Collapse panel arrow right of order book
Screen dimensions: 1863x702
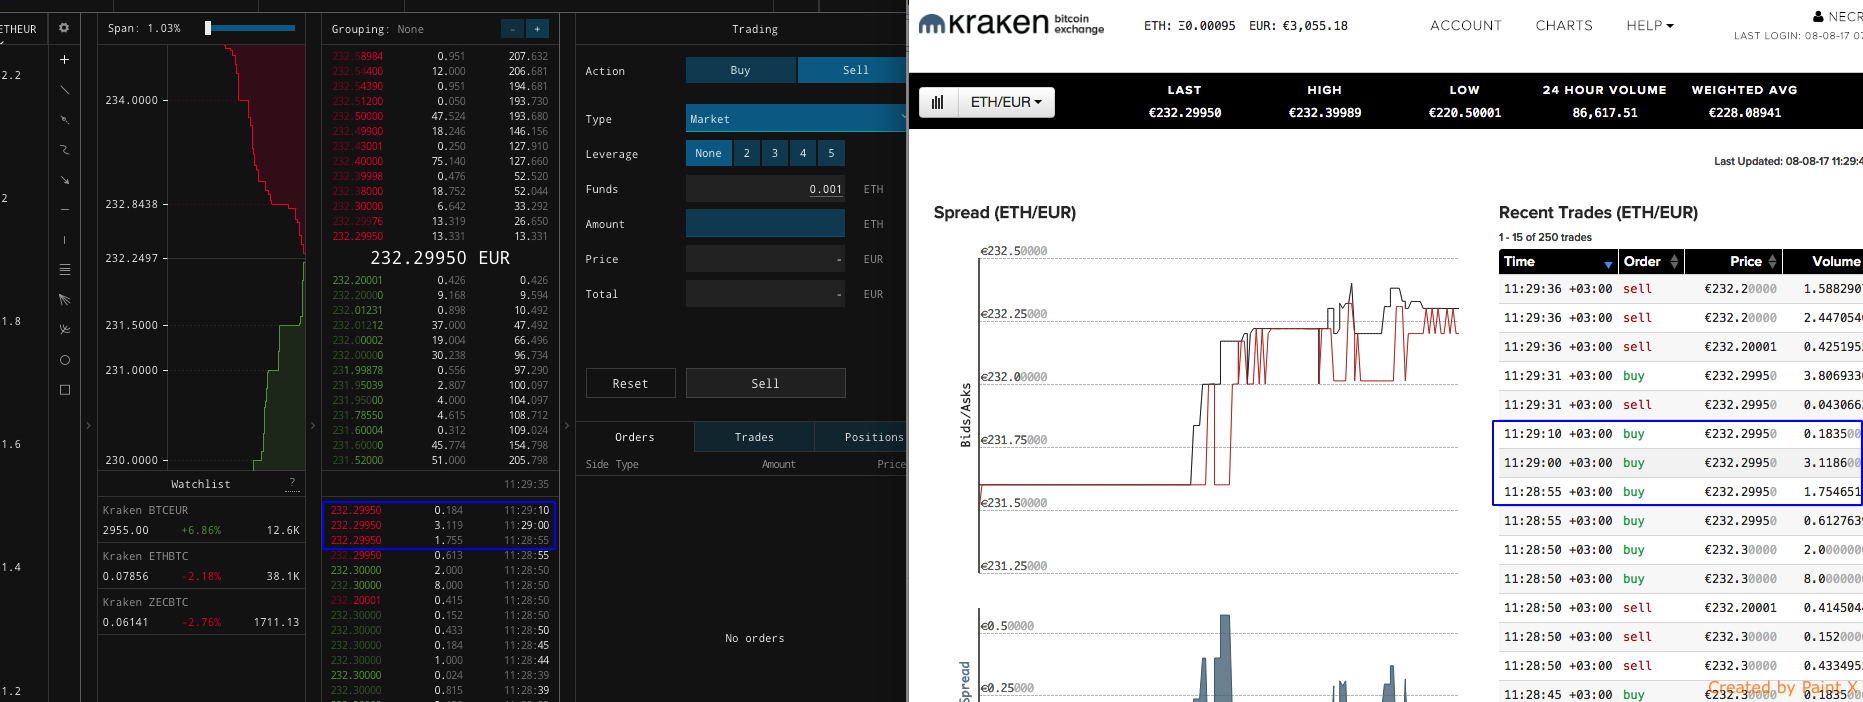pos(567,425)
